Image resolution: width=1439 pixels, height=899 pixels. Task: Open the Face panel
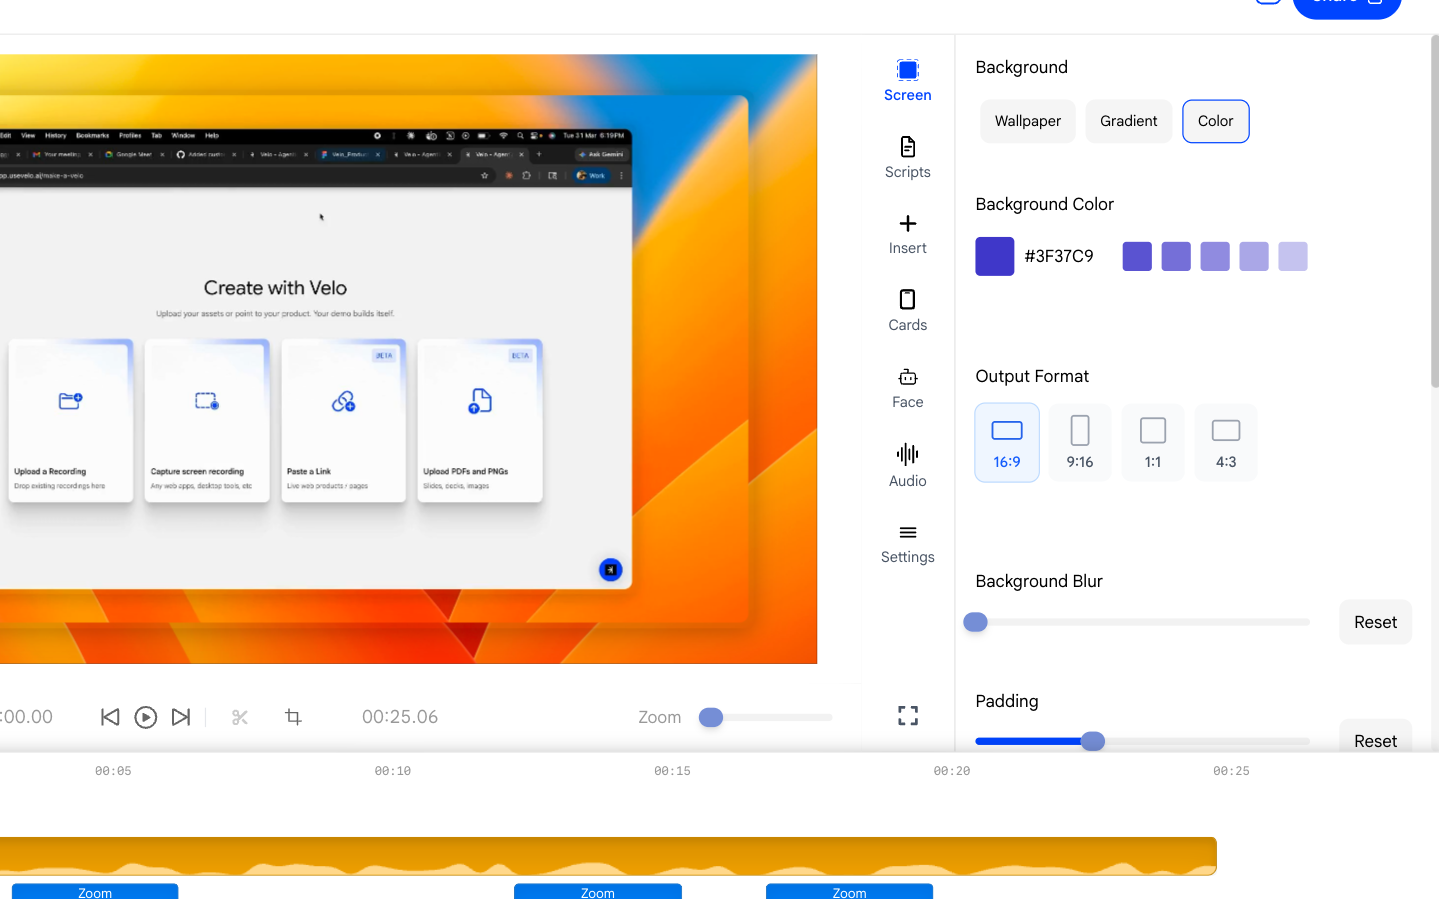[907, 388]
